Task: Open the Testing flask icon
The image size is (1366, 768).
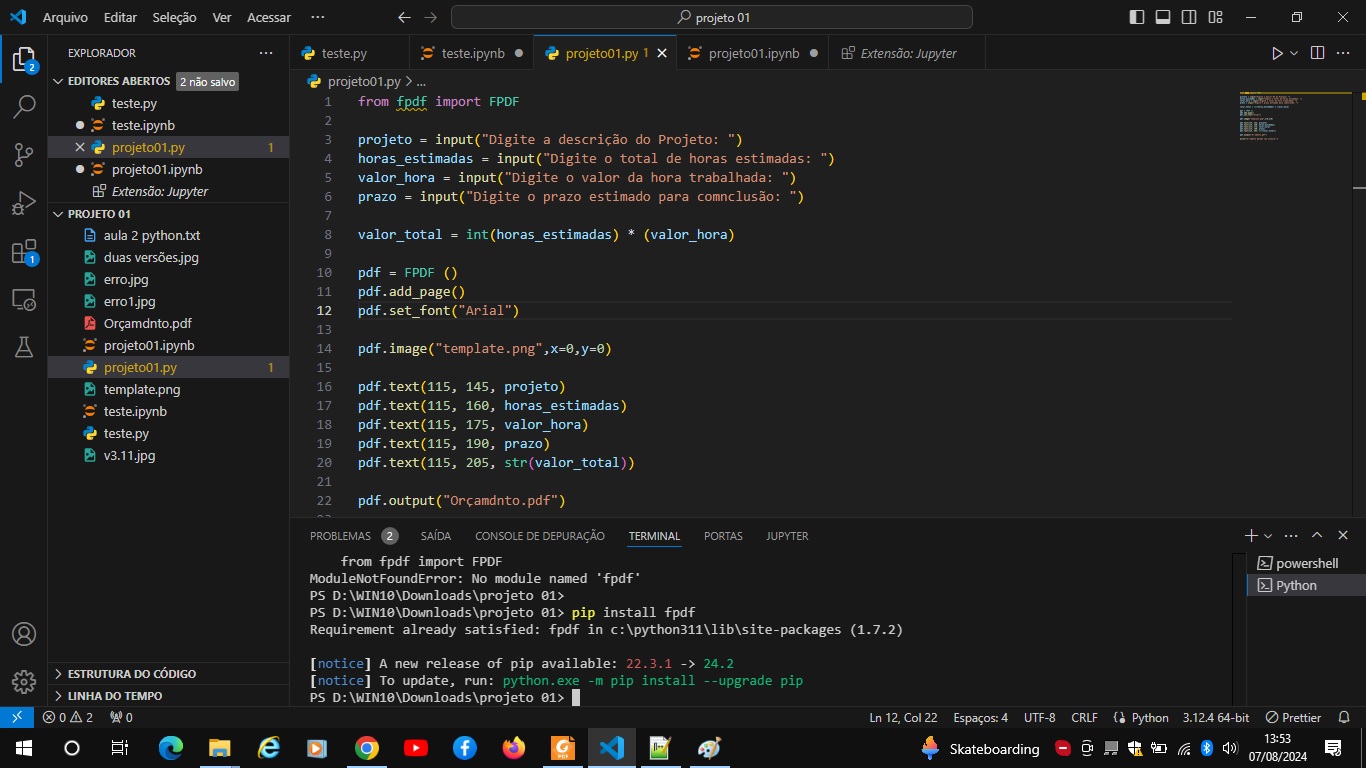Action: tap(24, 346)
